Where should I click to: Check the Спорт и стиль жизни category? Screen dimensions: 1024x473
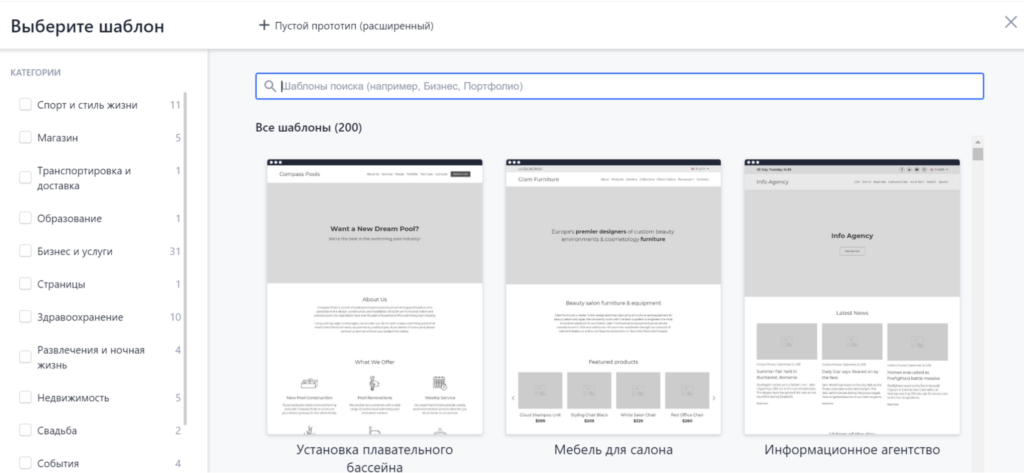pos(26,105)
